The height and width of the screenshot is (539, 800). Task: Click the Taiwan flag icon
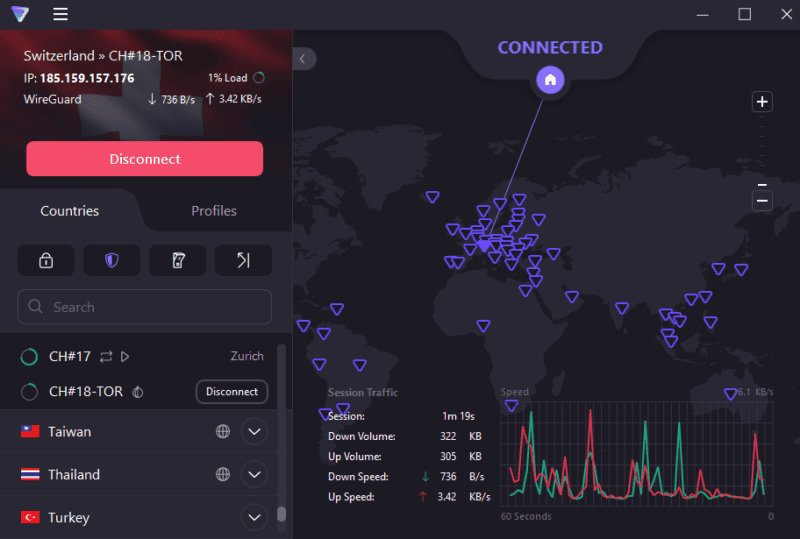point(30,431)
